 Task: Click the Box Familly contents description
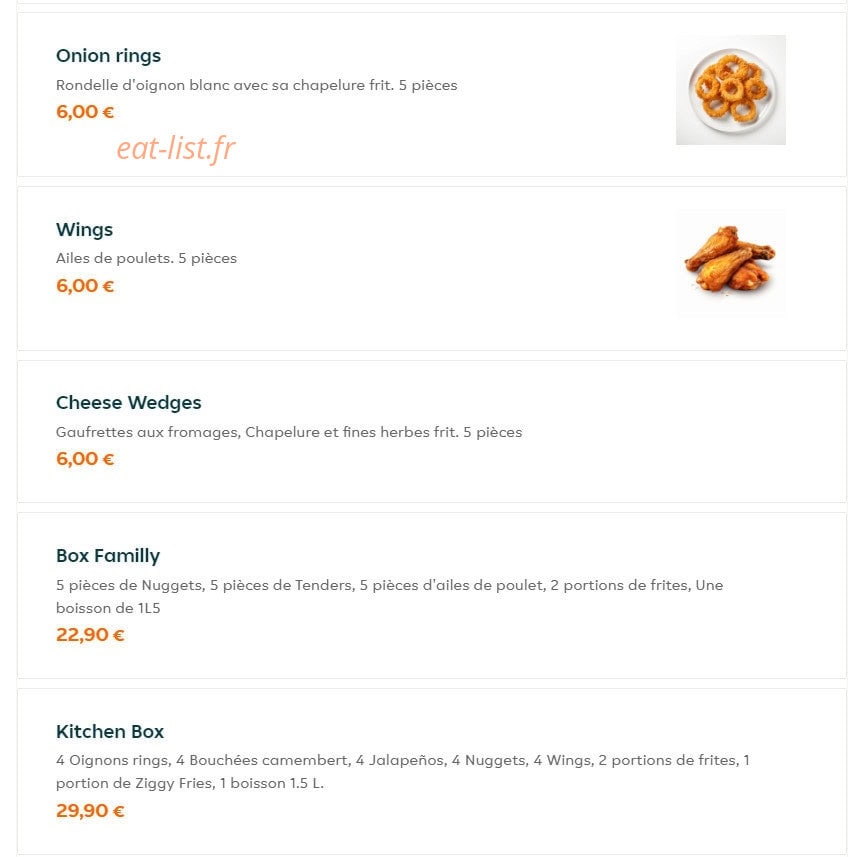tap(389, 597)
